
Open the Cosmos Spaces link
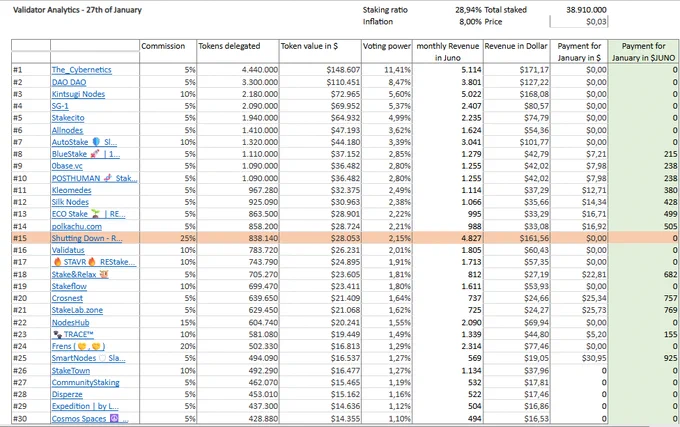[x=90, y=419]
